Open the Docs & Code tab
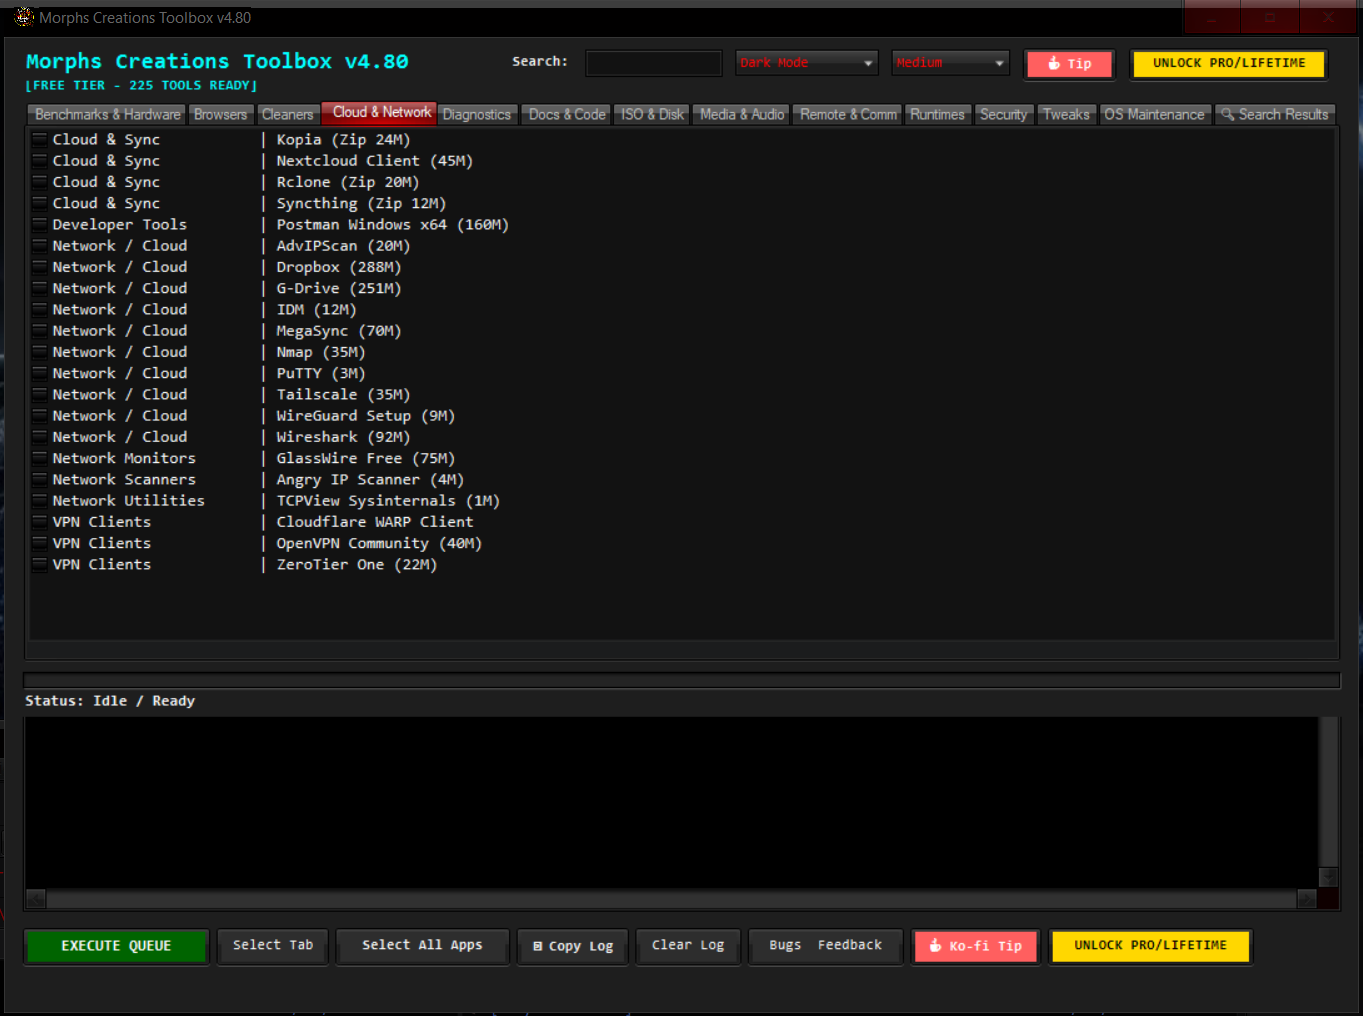 567,115
